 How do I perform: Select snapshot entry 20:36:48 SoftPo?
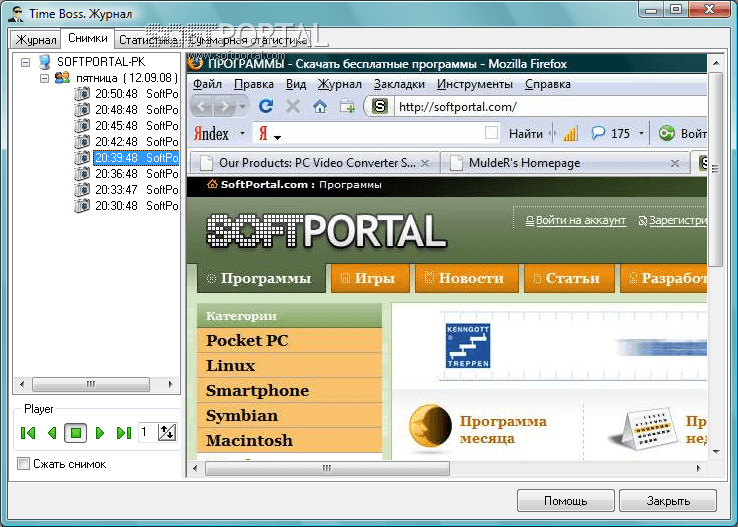point(136,174)
